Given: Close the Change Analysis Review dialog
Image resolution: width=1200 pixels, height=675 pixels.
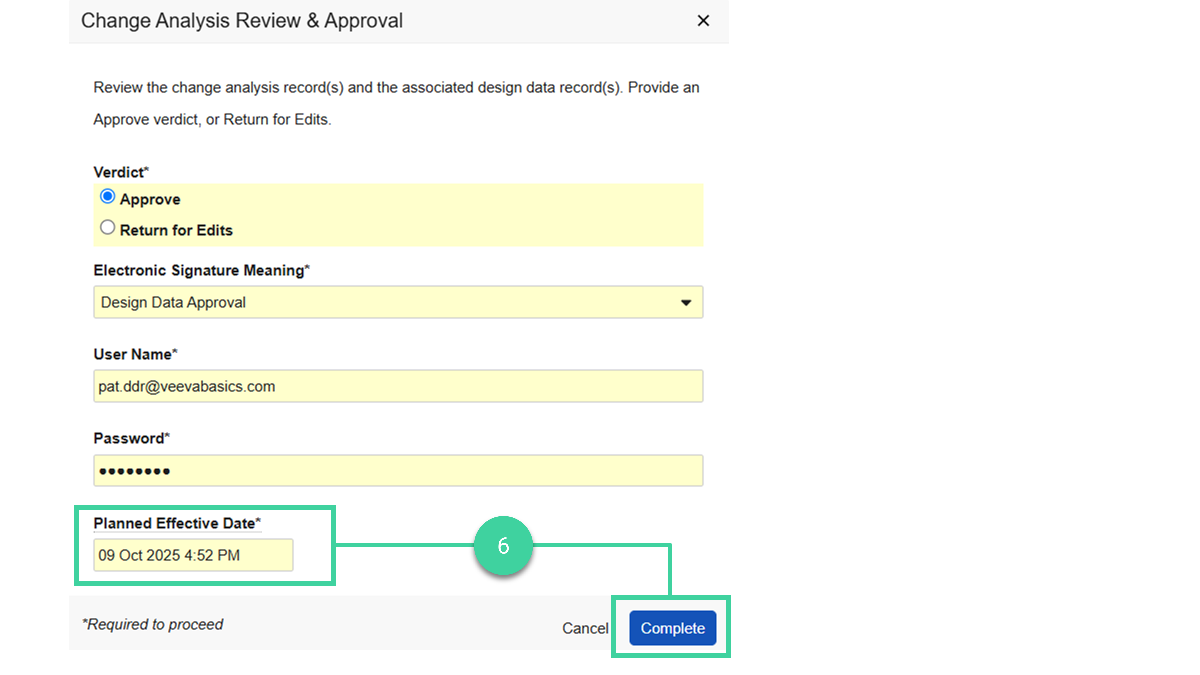Looking at the screenshot, I should [703, 20].
